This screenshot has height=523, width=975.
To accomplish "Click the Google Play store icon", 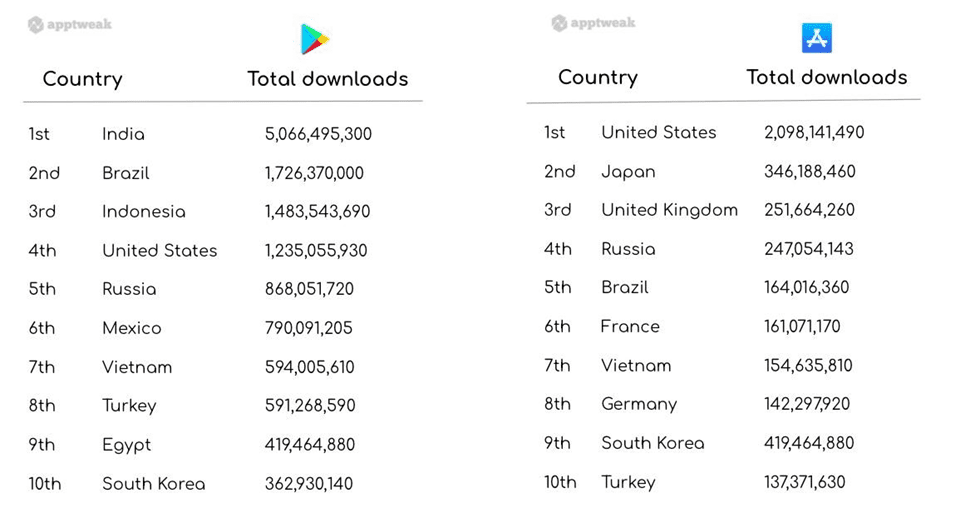I will tap(315, 39).
